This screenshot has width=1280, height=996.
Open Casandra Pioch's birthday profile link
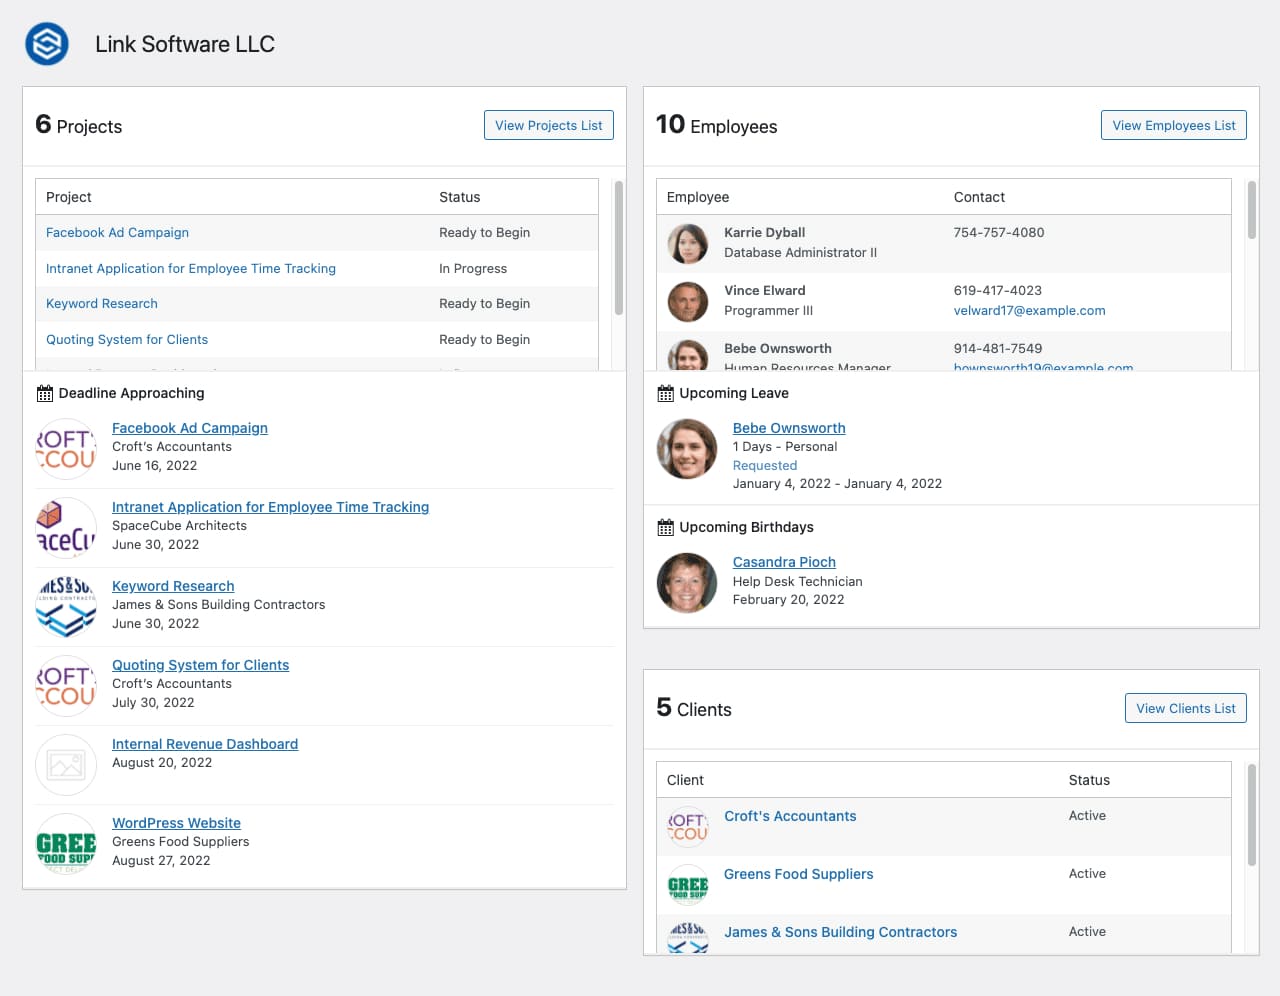point(784,562)
